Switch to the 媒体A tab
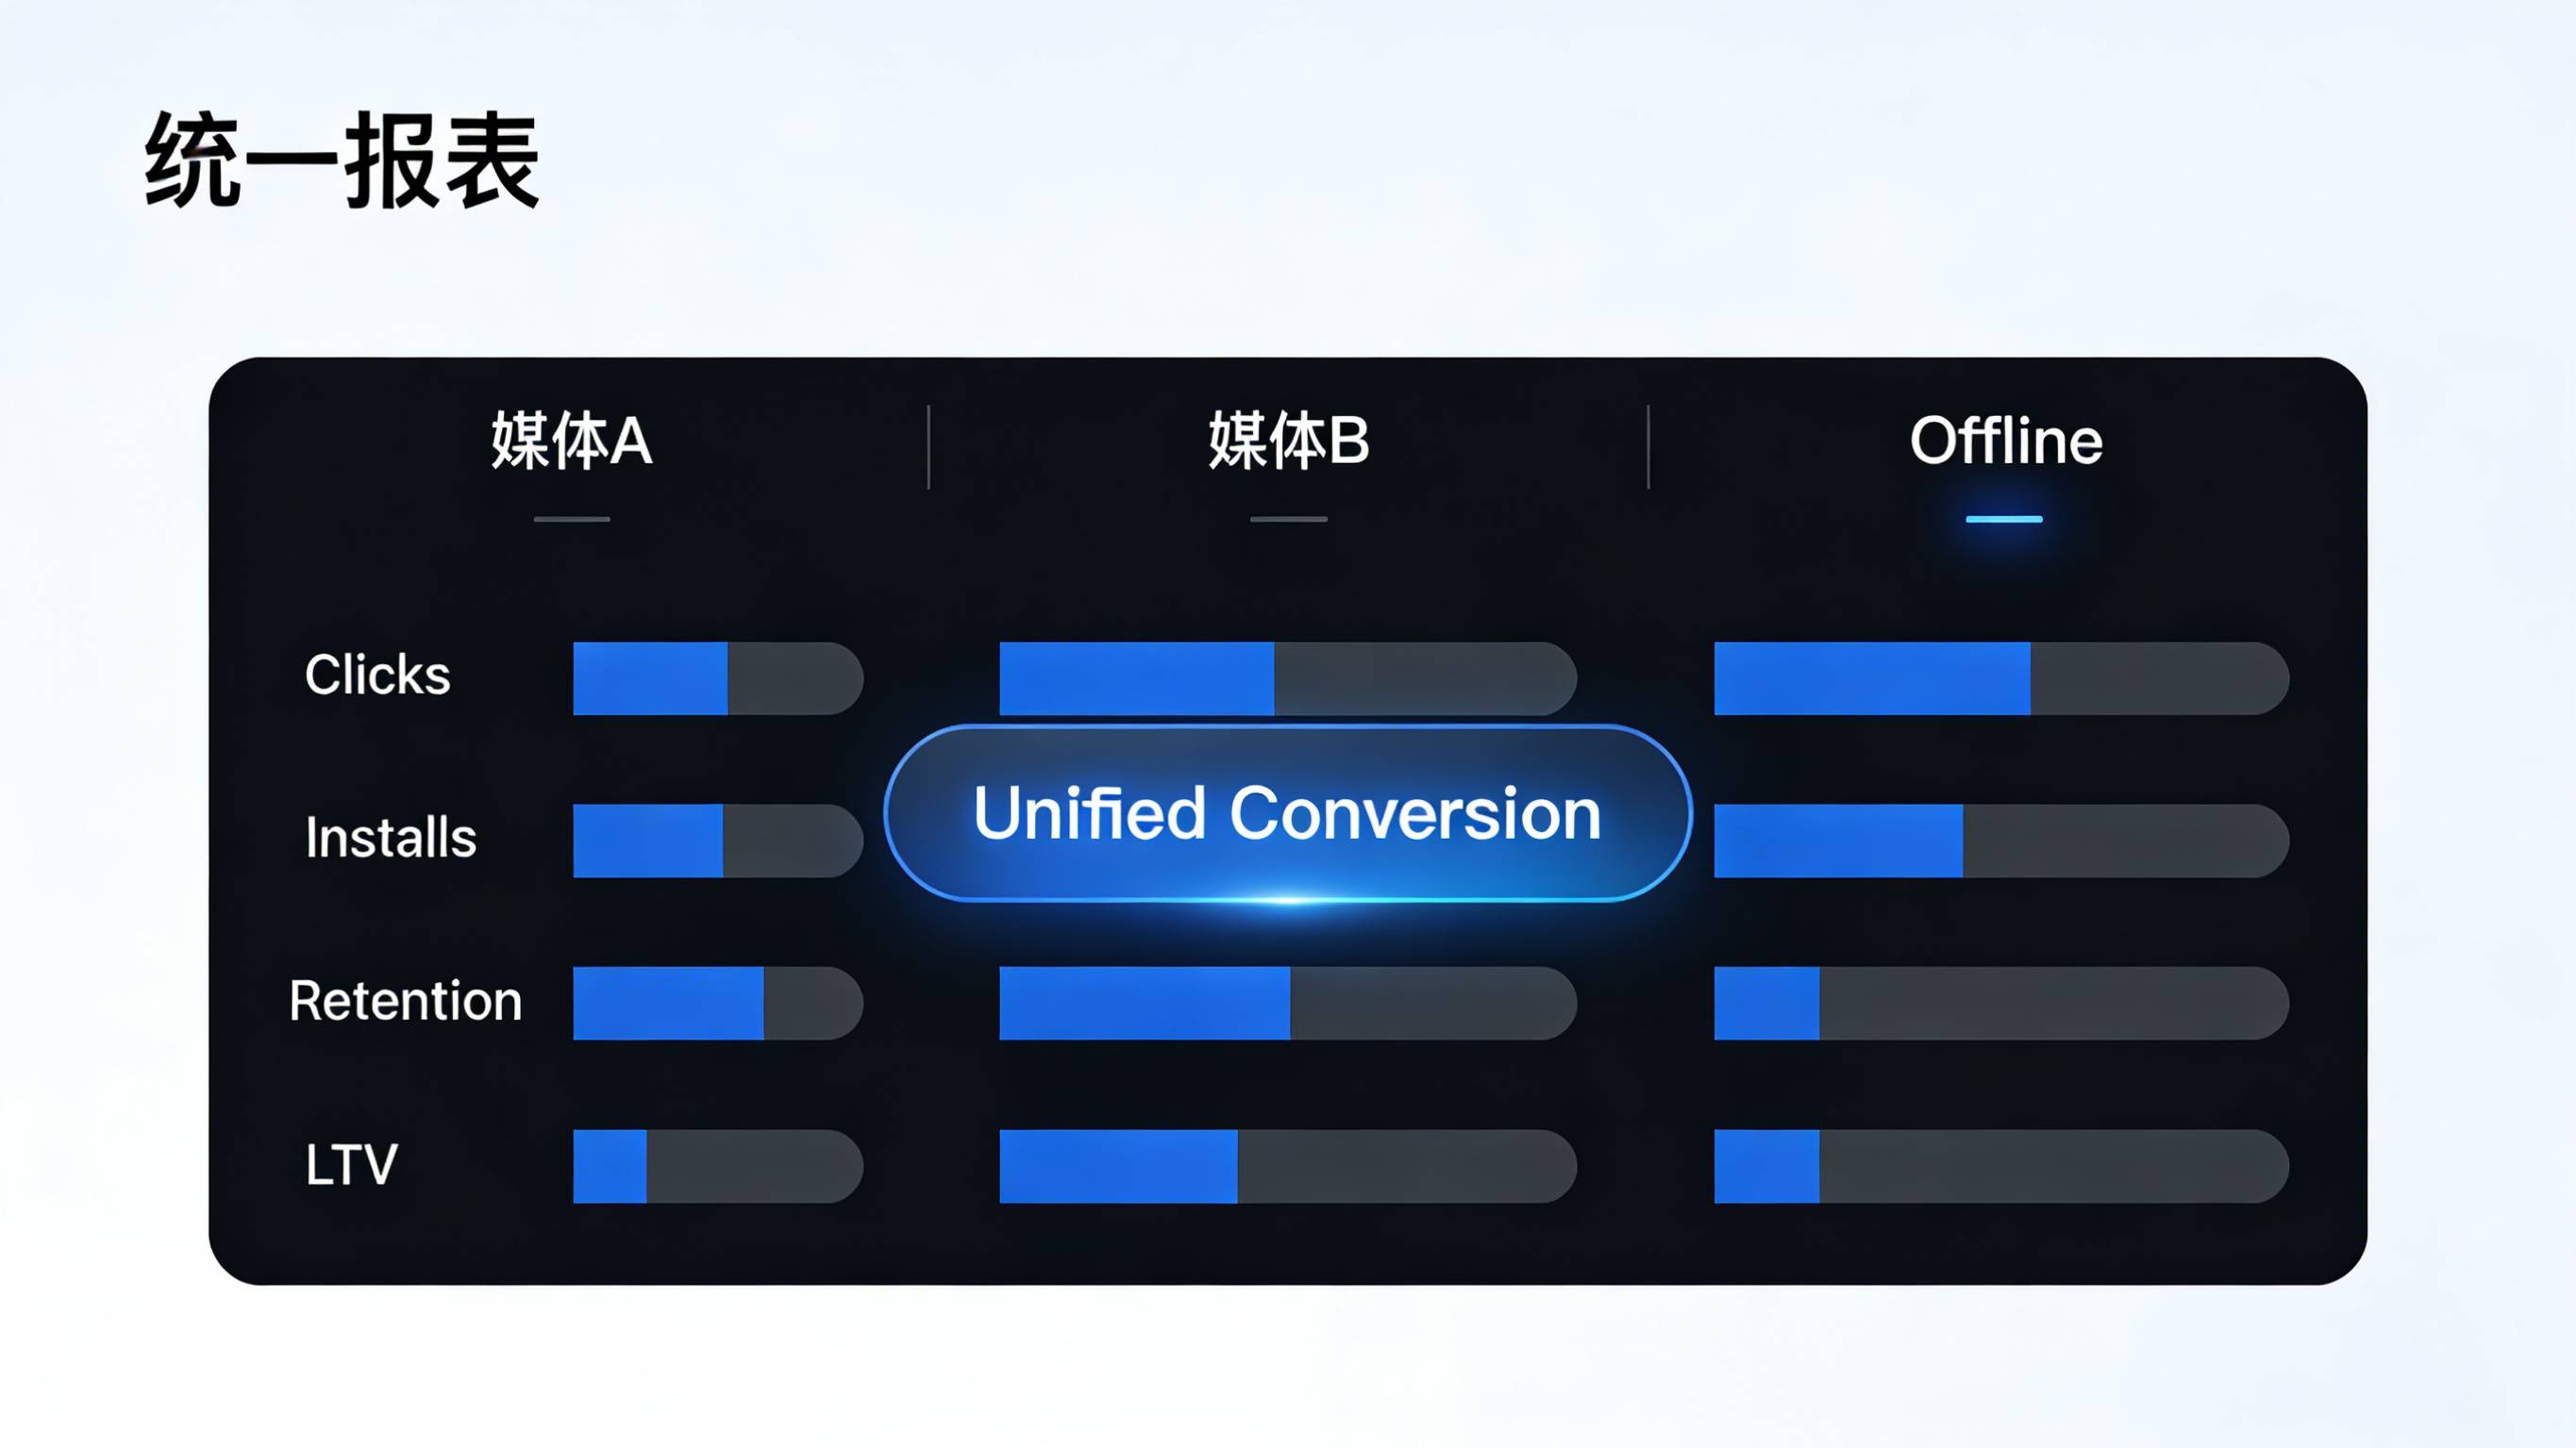This screenshot has width=2576, height=1448. pos(571,441)
